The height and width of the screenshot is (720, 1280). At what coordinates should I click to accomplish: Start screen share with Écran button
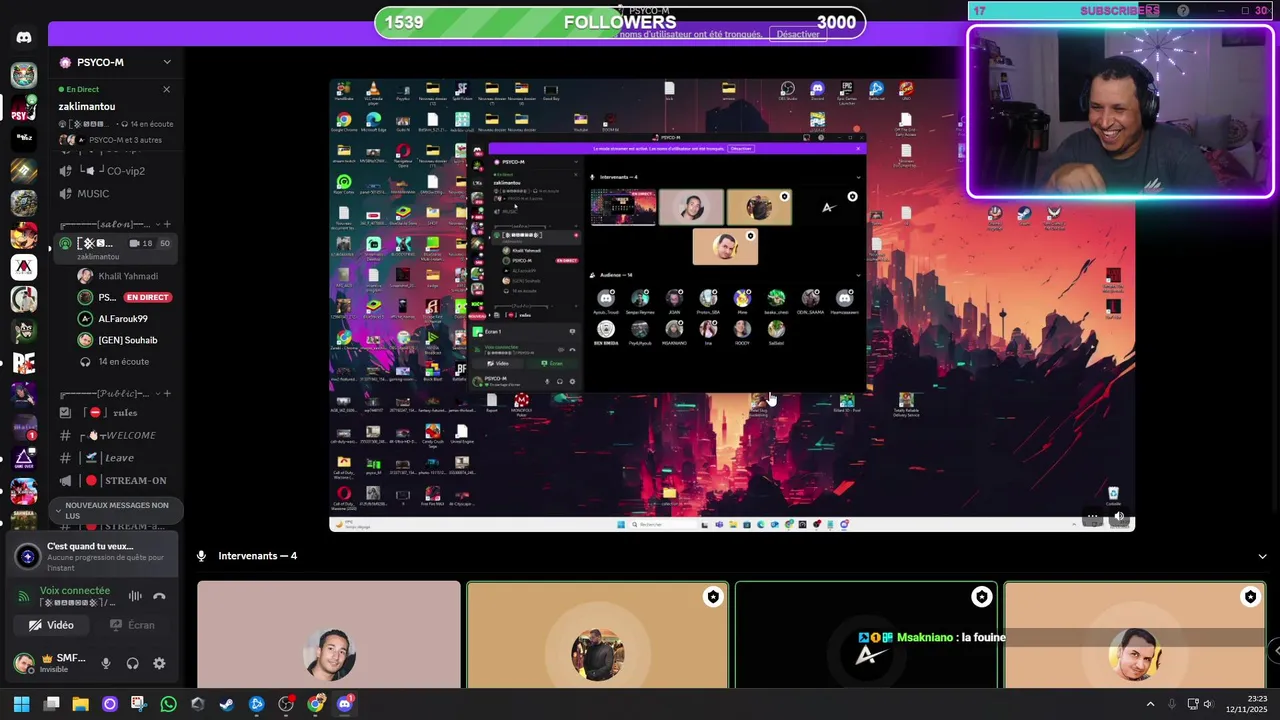(x=133, y=625)
